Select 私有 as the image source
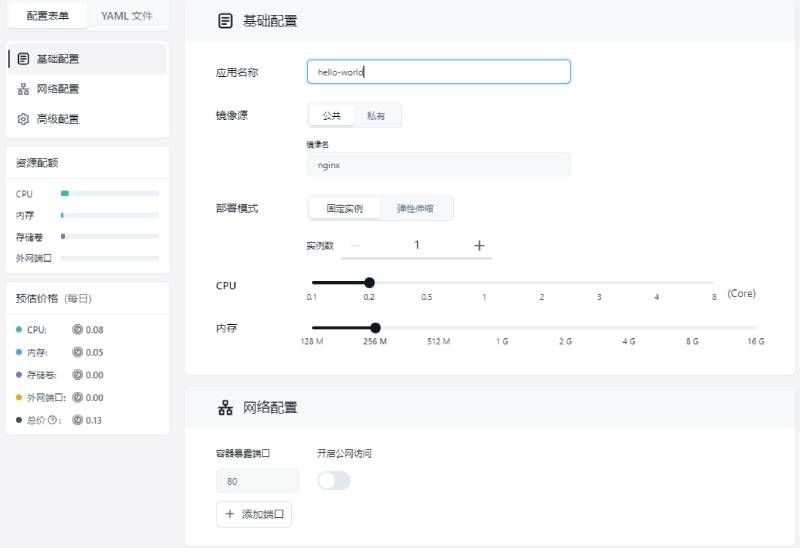This screenshot has height=548, width=800. [376, 116]
